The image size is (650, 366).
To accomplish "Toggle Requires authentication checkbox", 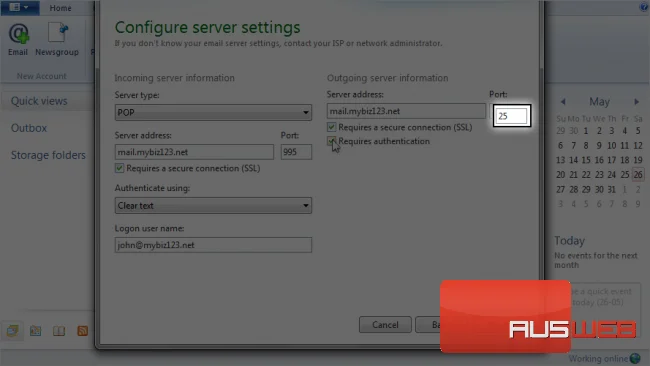I will [x=331, y=141].
